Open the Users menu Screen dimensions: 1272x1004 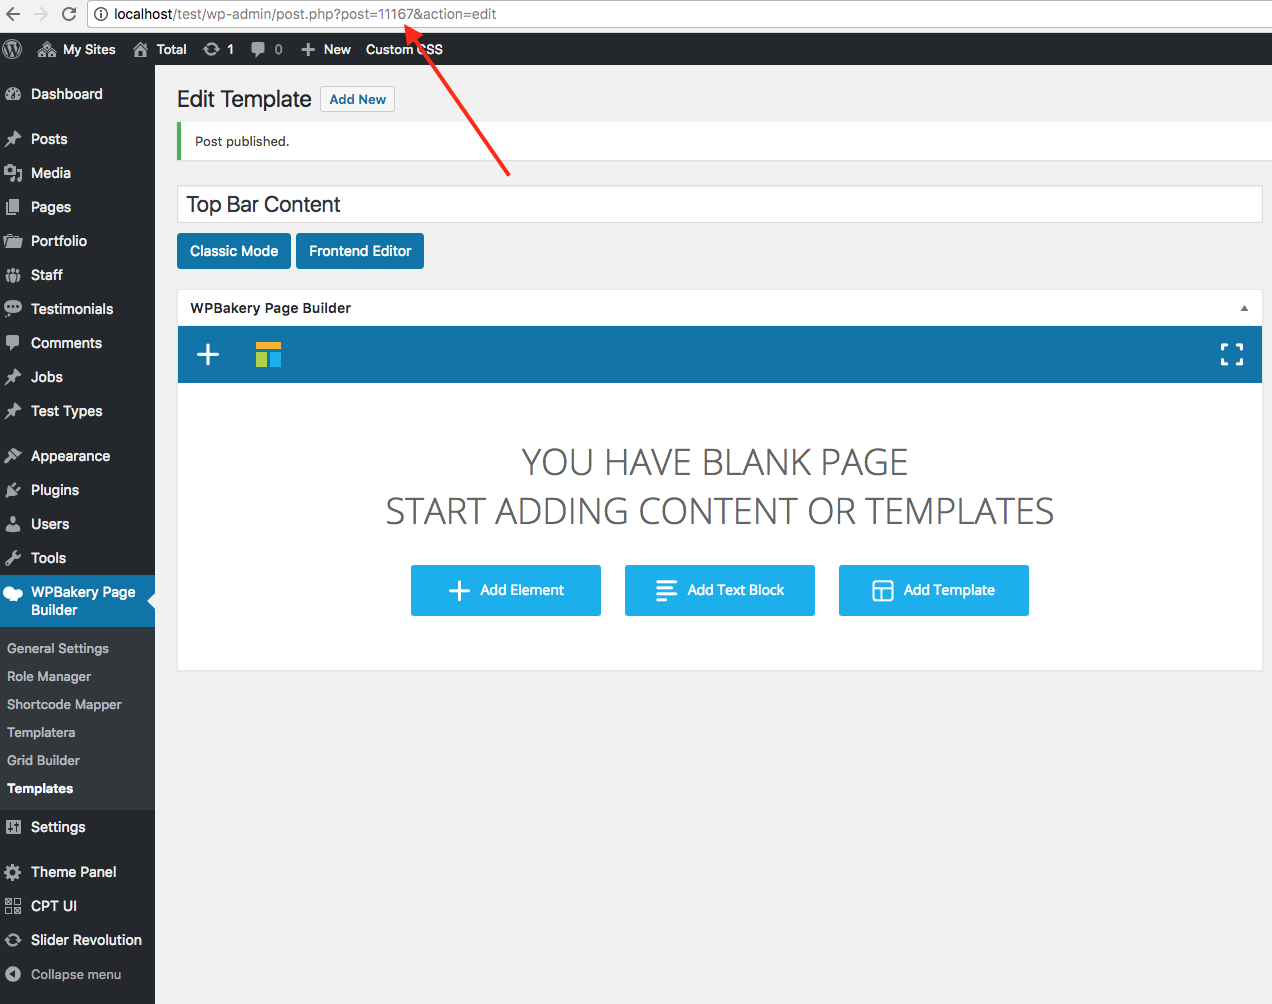[77, 524]
